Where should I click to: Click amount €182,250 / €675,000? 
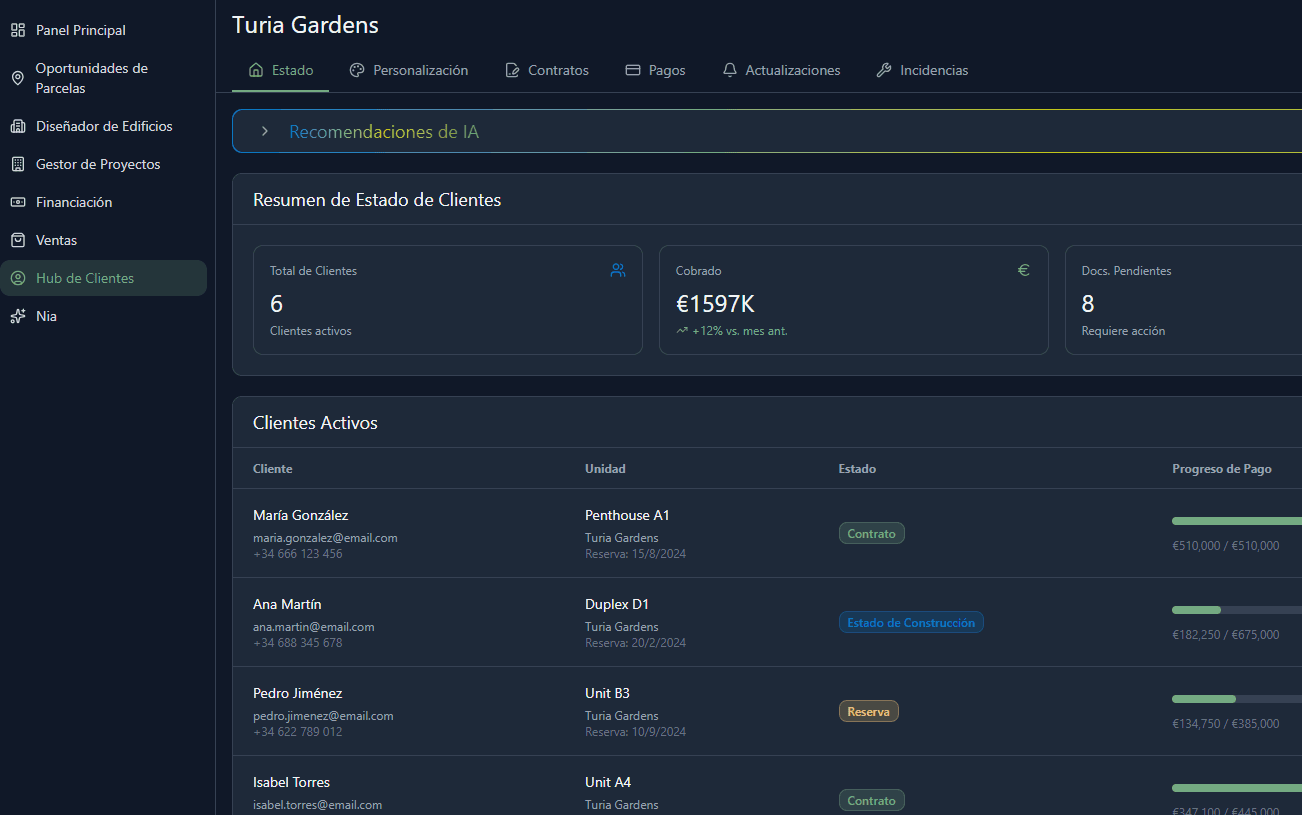pyautogui.click(x=1225, y=634)
